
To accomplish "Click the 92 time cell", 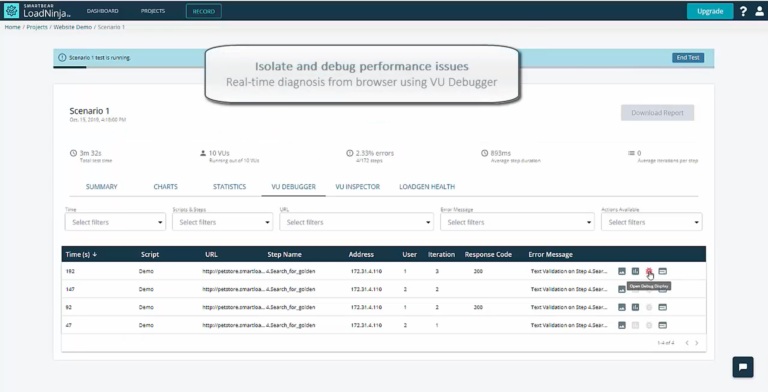I will coord(69,307).
